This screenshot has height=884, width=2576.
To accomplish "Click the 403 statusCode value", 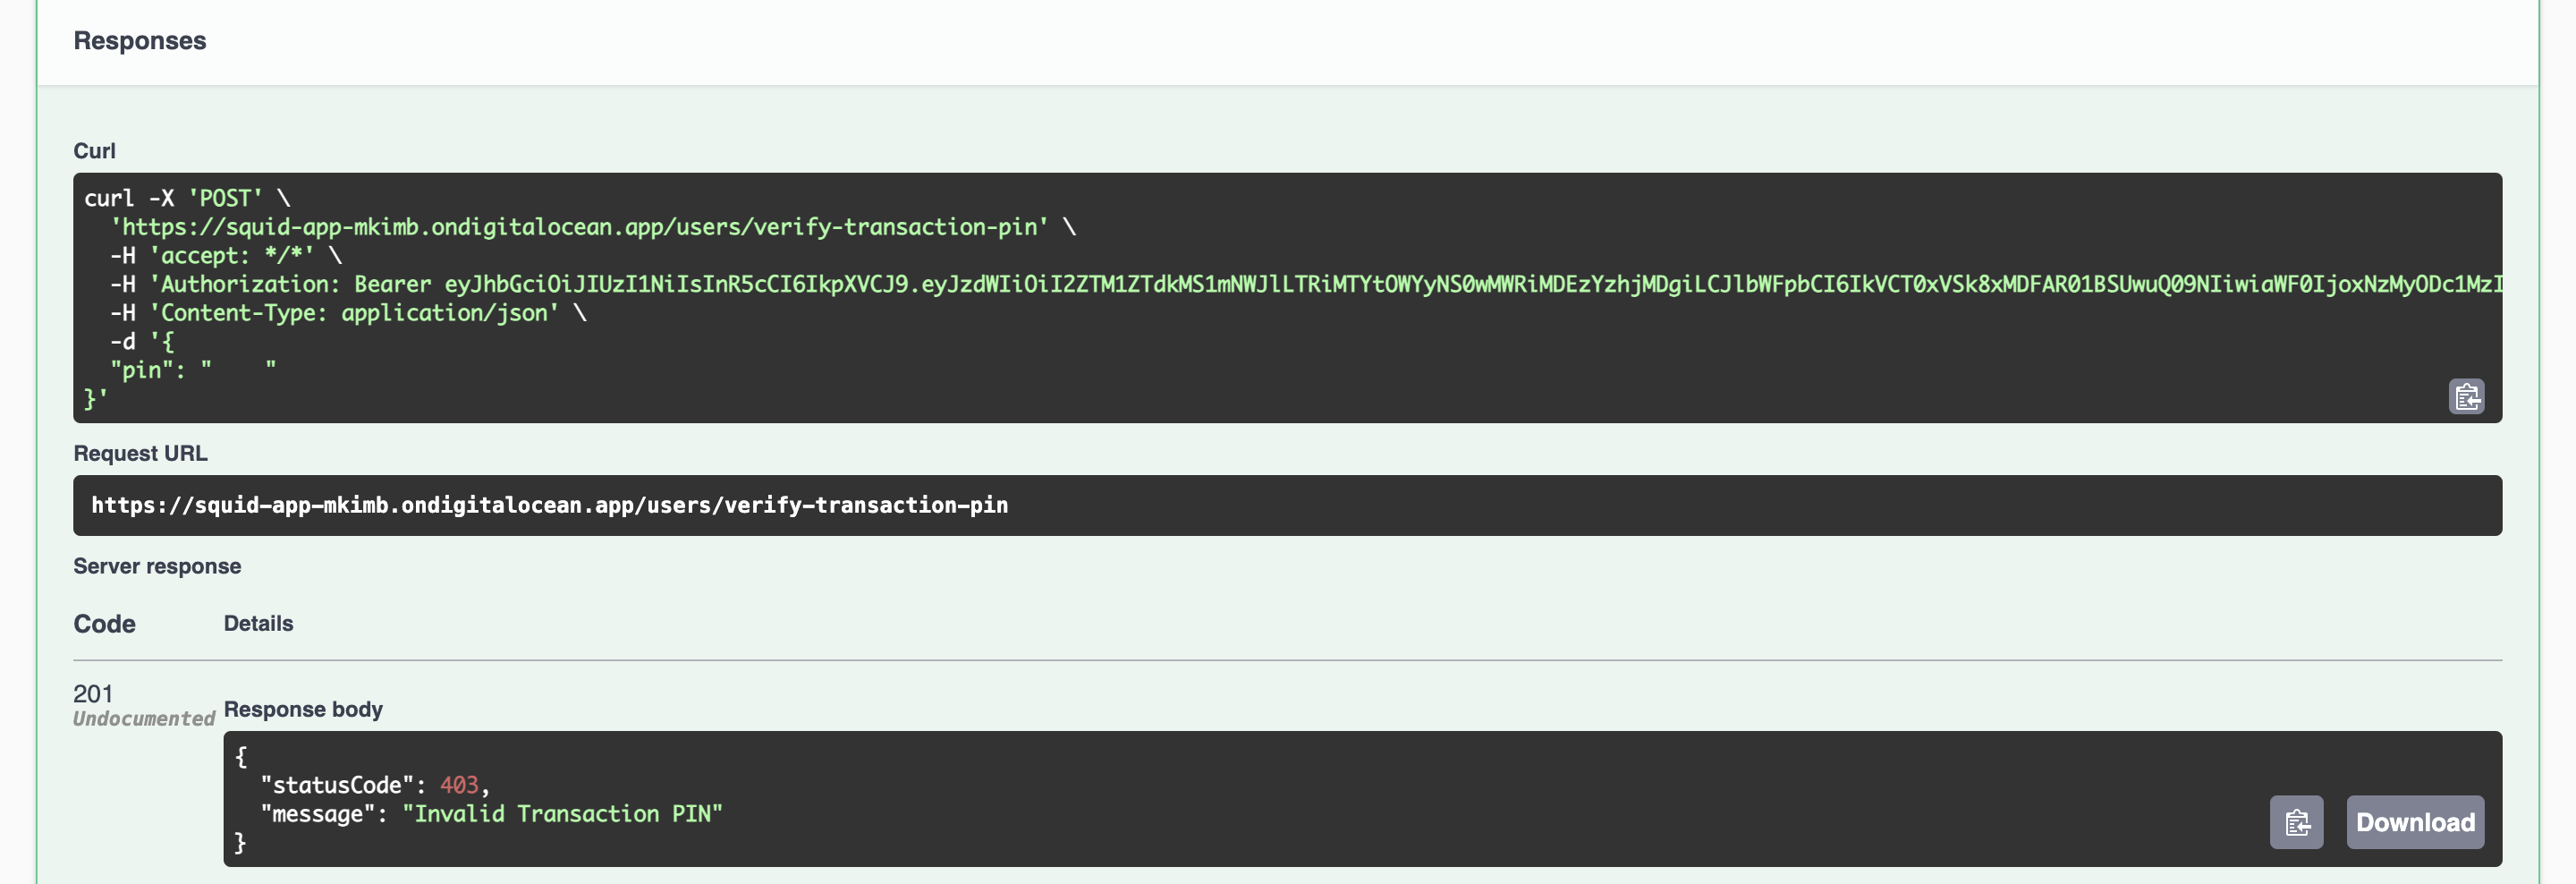I will coord(459,785).
